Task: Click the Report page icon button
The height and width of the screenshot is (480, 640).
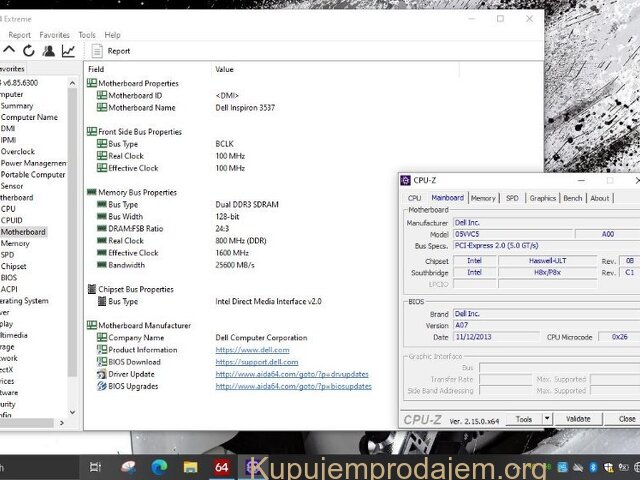Action: point(98,50)
